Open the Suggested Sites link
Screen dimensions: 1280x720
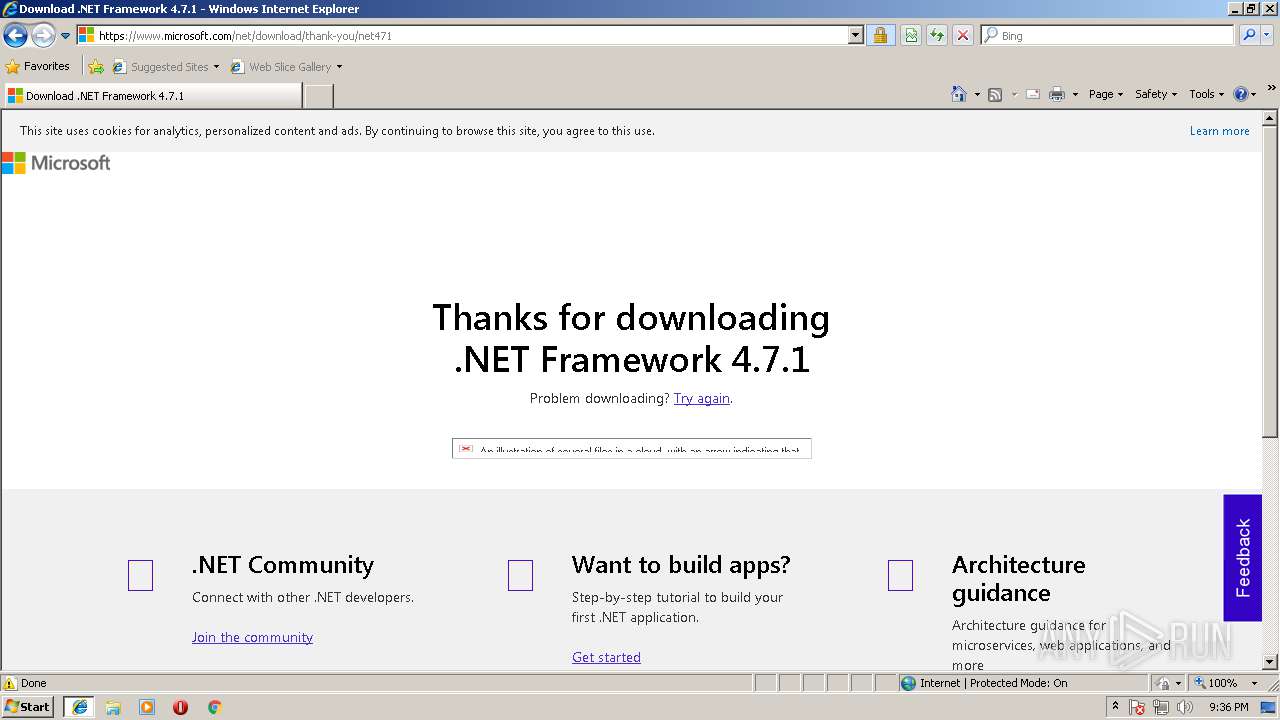pos(165,67)
